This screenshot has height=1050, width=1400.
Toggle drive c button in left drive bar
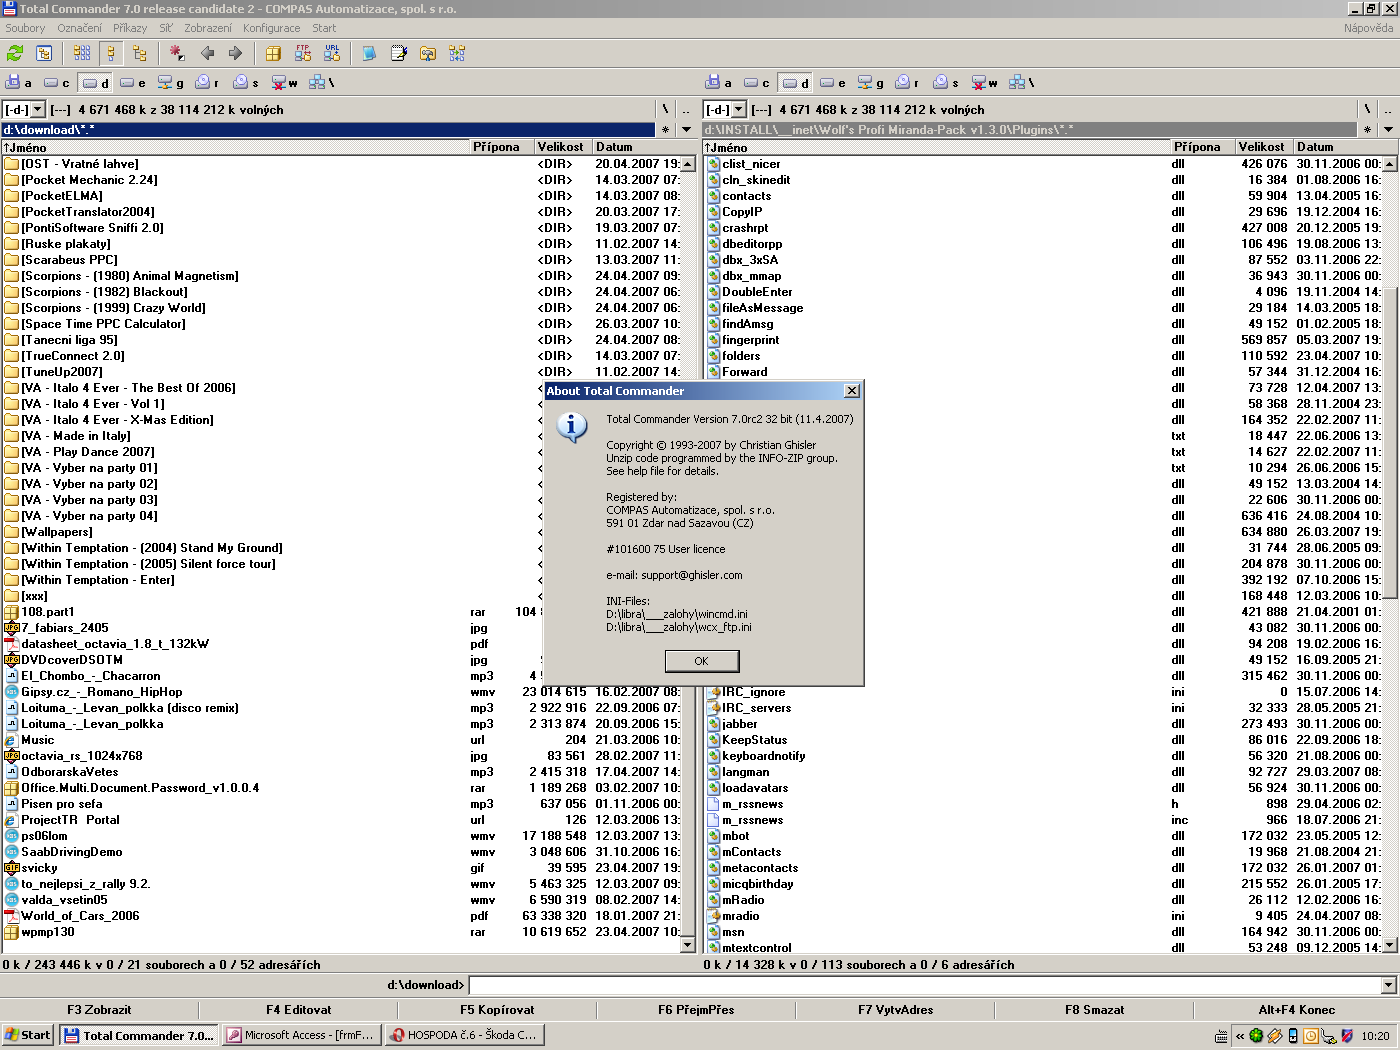[x=57, y=83]
